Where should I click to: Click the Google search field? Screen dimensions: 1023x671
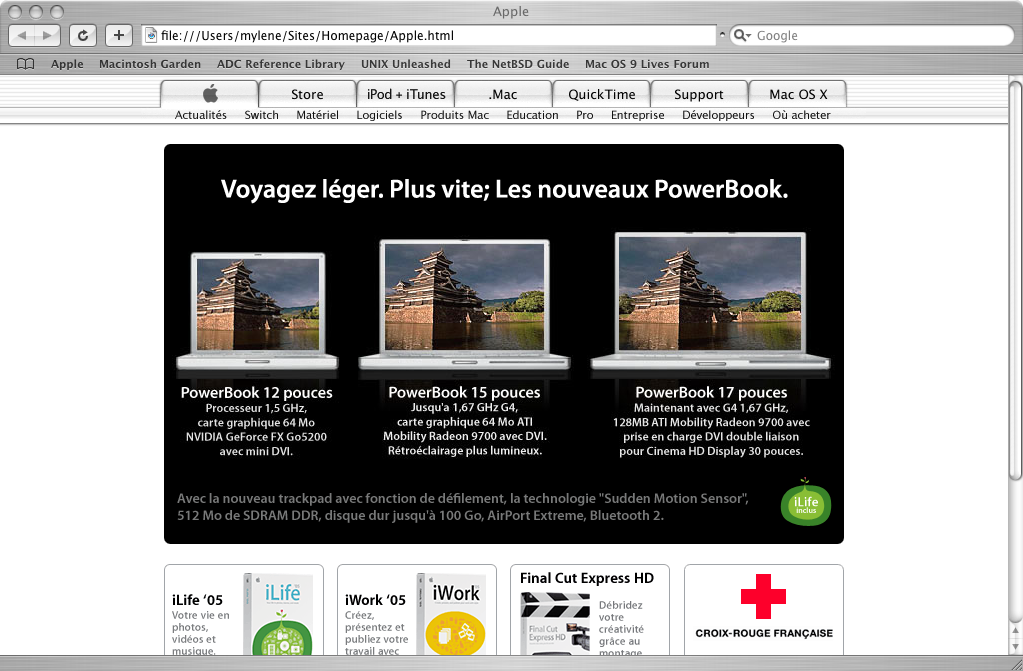point(871,35)
